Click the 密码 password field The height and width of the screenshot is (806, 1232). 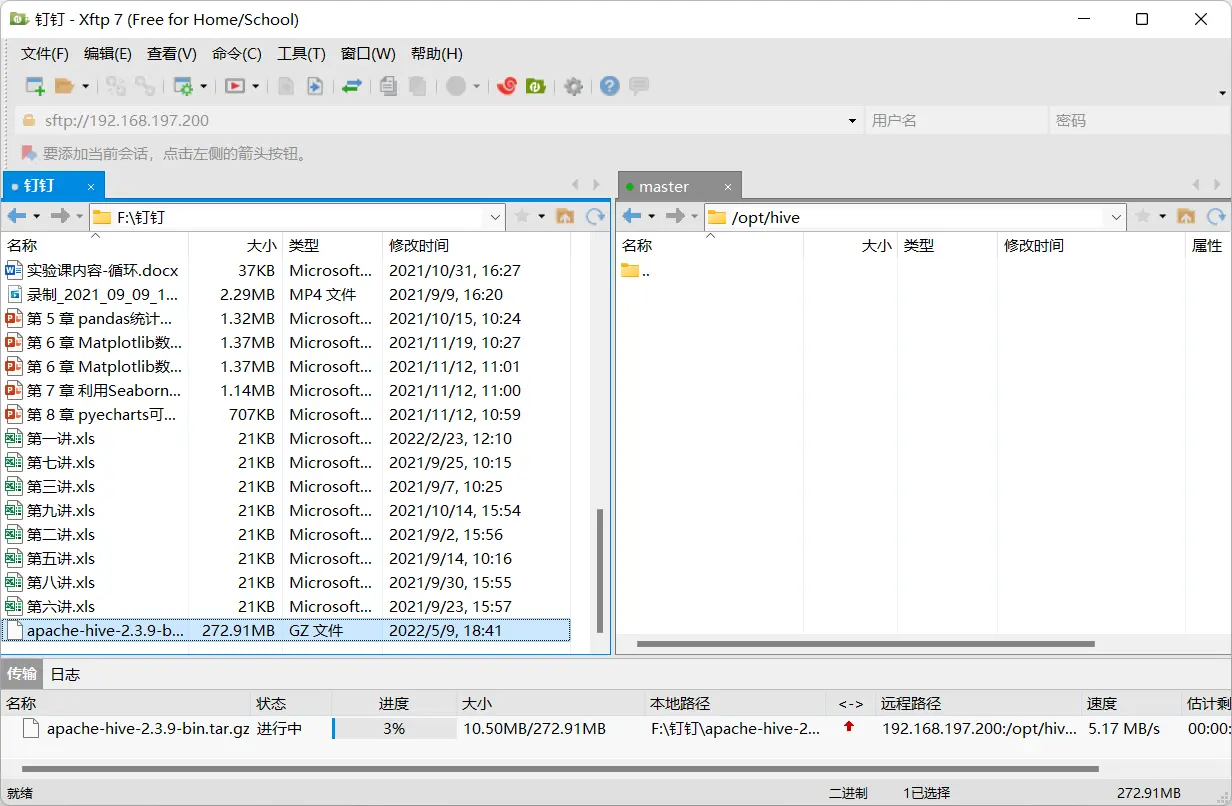[x=1138, y=120]
